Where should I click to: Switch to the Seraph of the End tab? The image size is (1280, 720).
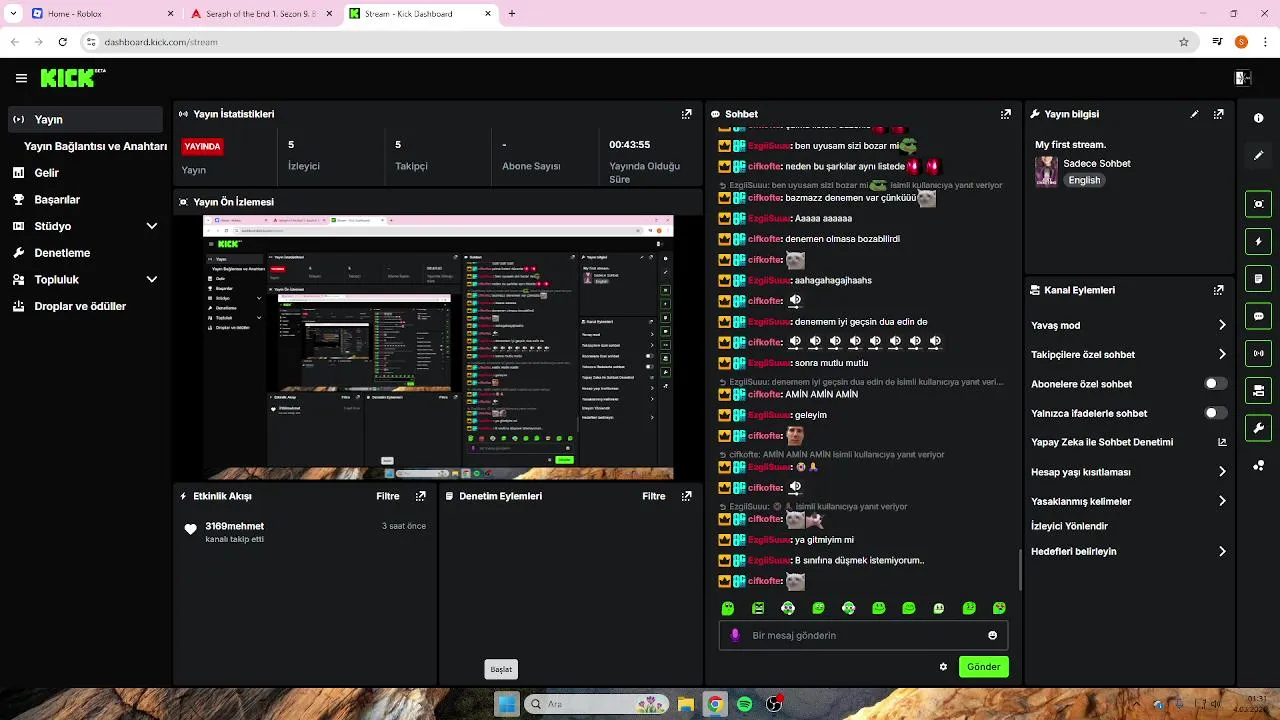tap(261, 14)
